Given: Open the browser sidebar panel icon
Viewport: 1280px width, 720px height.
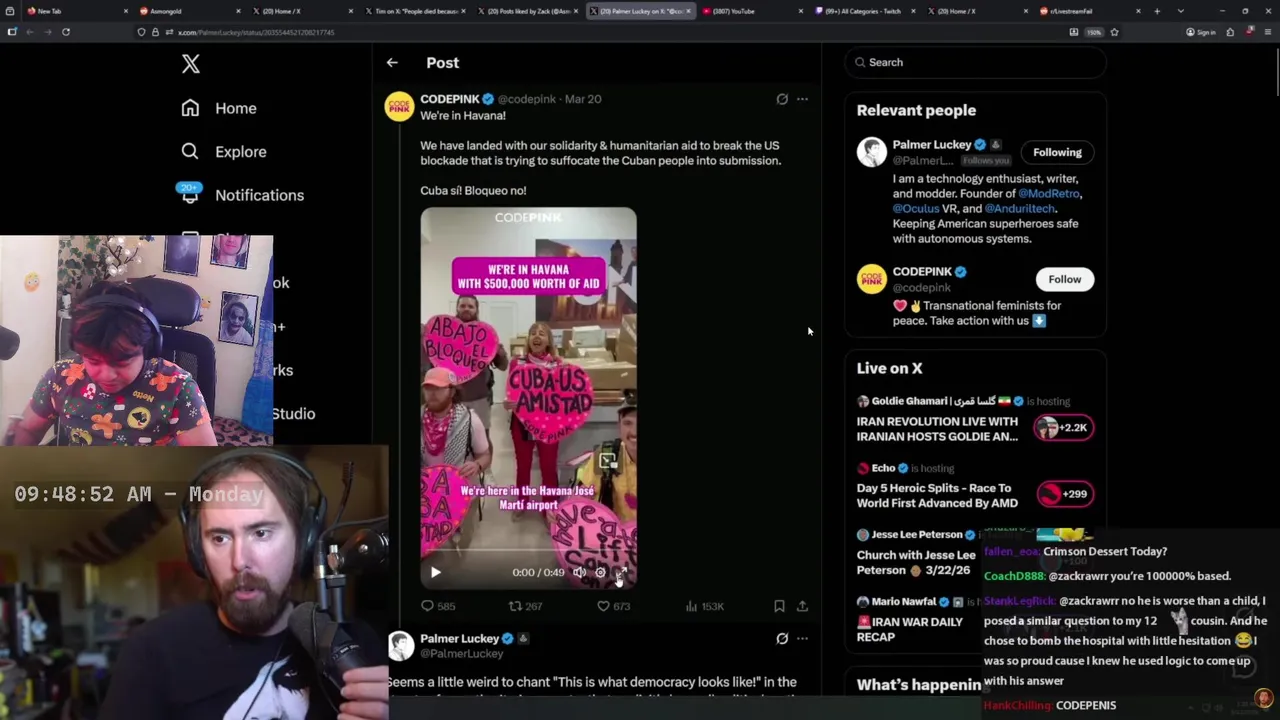Looking at the screenshot, I should click(x=12, y=32).
